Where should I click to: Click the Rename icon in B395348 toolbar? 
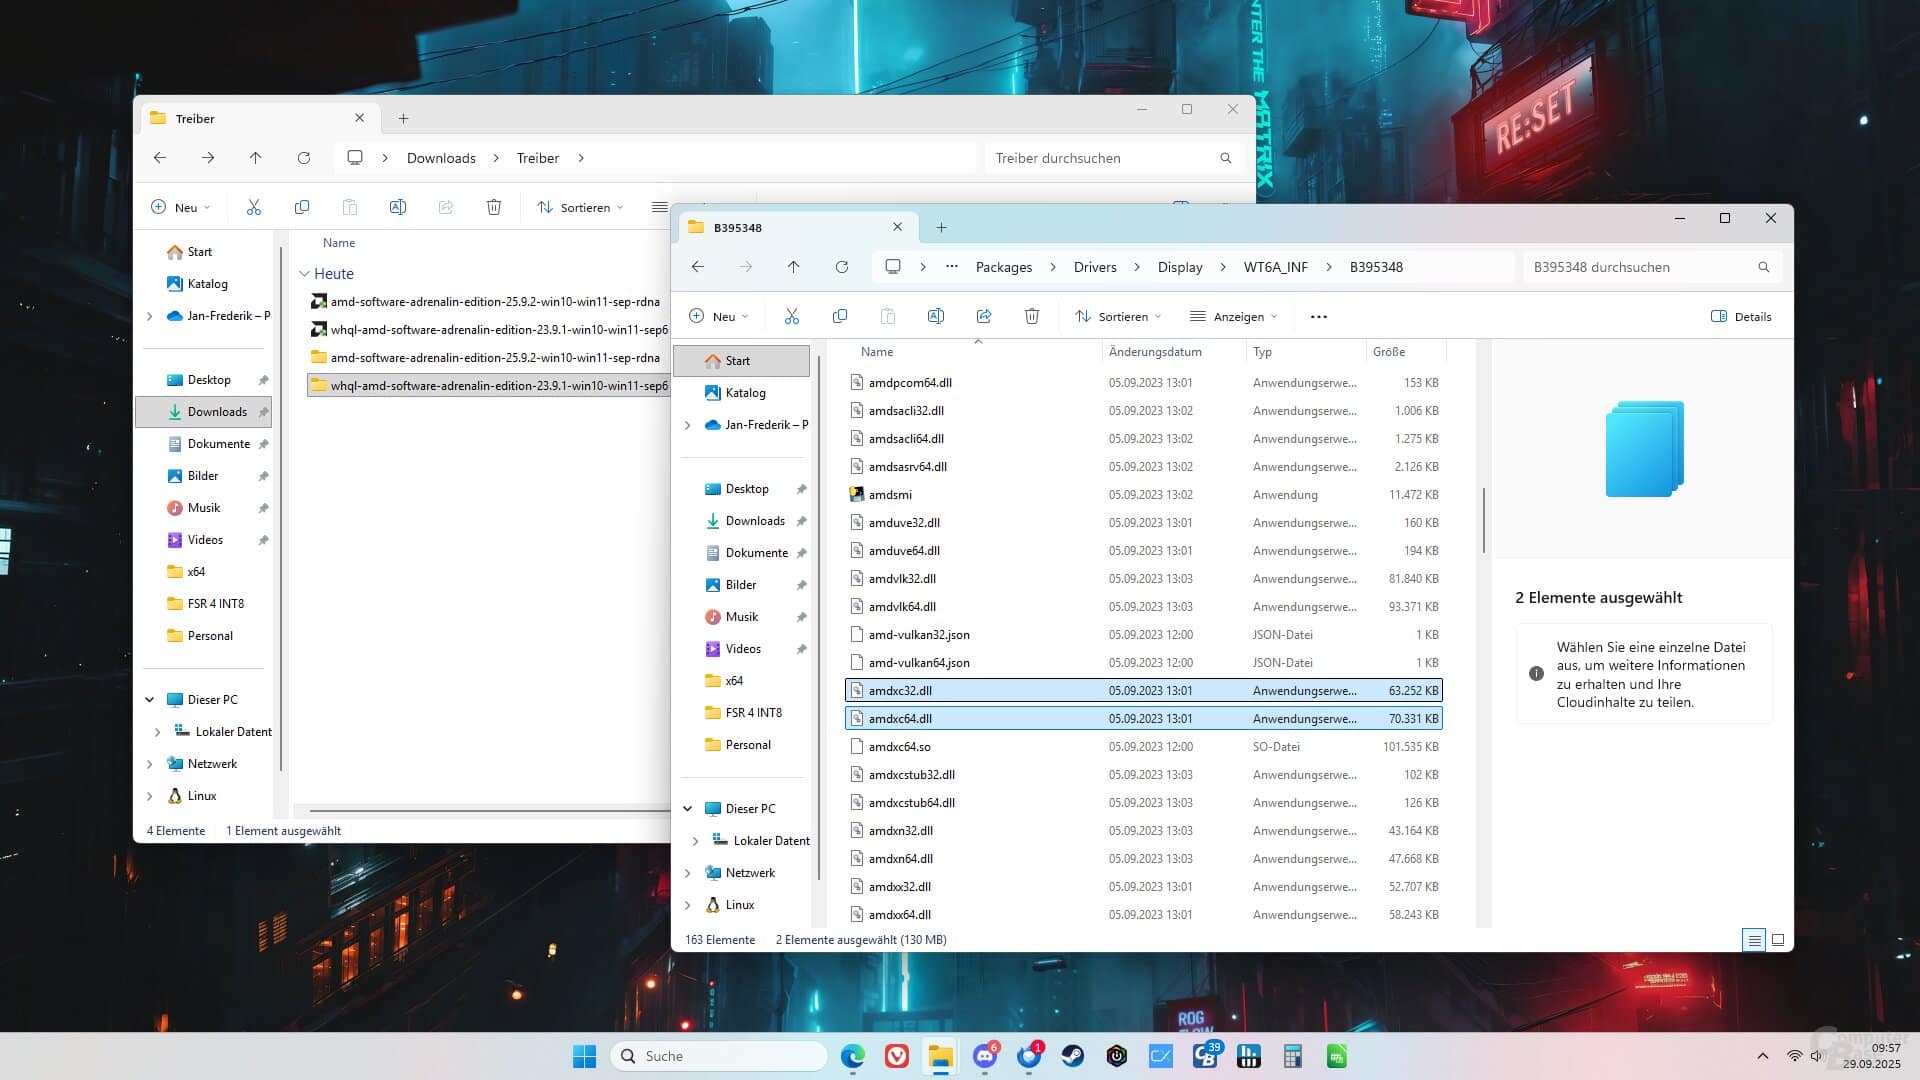[936, 316]
